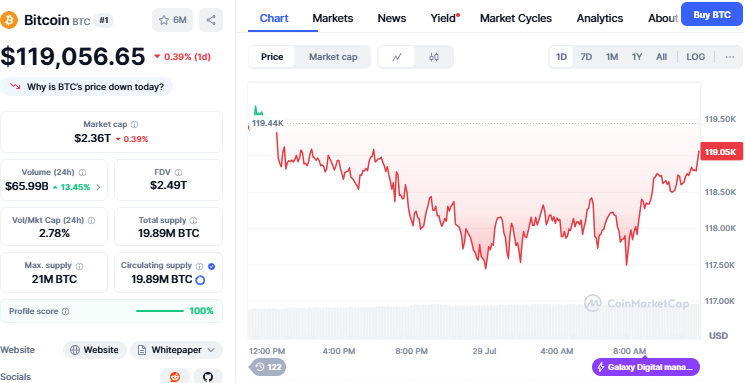Open the Market Cycles tab

click(516, 19)
